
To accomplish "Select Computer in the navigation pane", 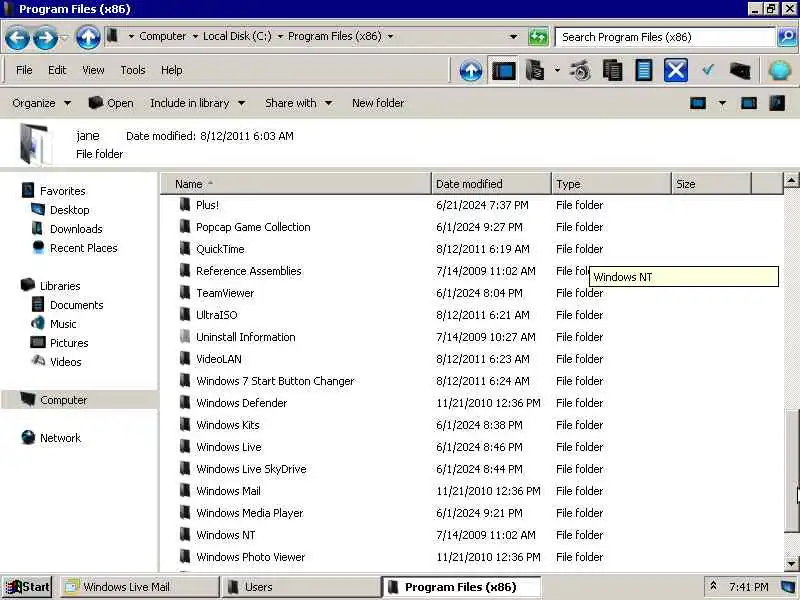I will click(63, 400).
